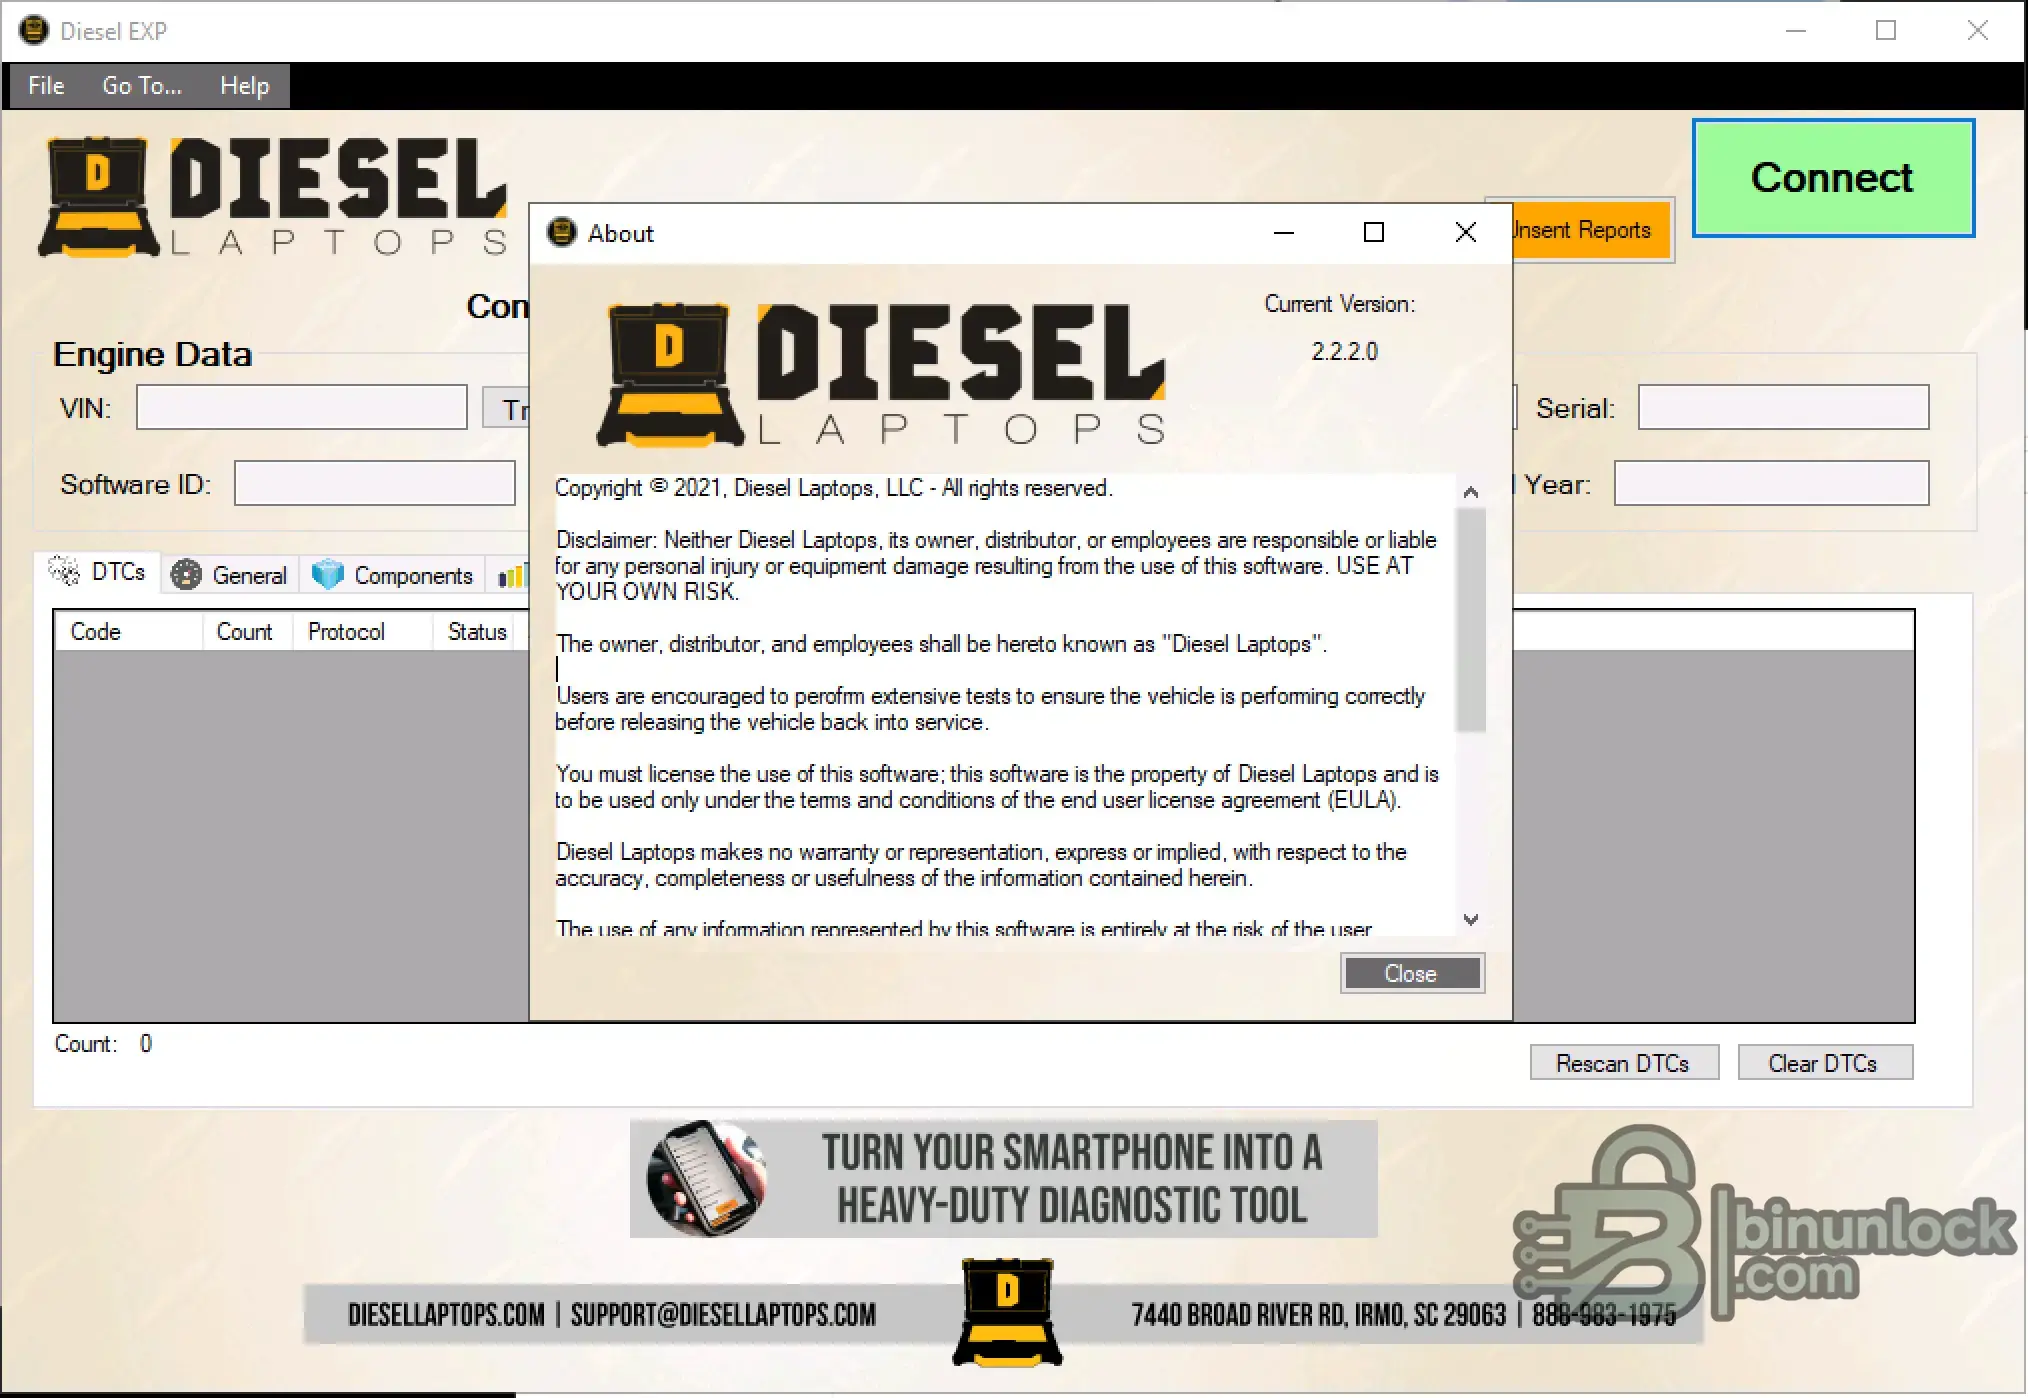Click the About text scrollbar up arrow
Viewport: 2028px width, 1398px height.
point(1470,491)
